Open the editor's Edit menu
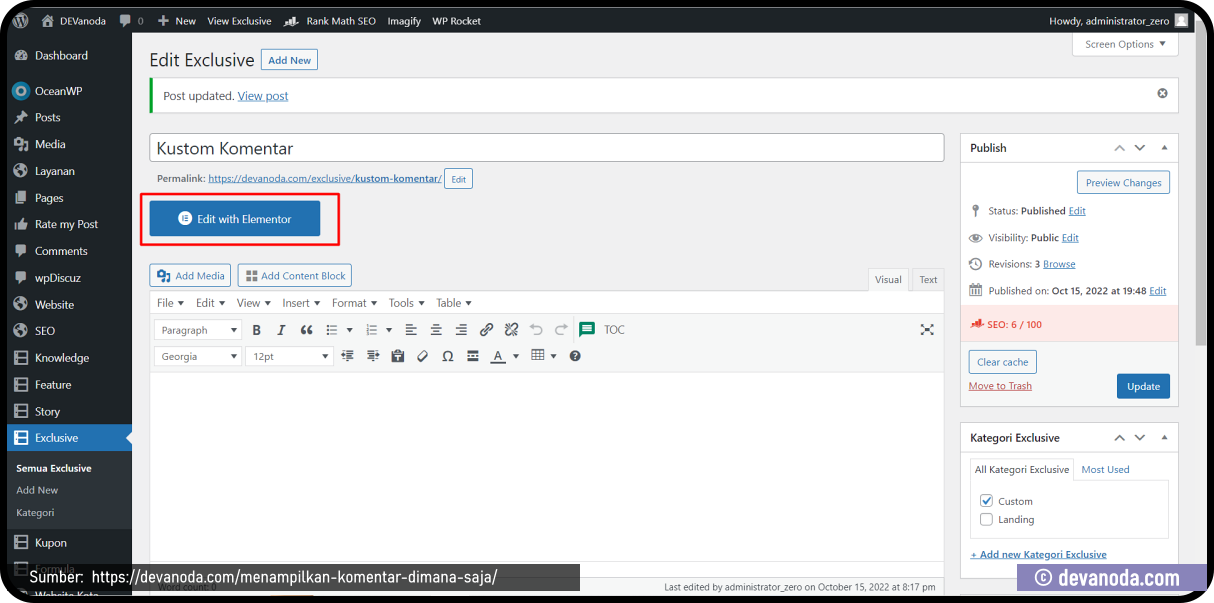 210,303
